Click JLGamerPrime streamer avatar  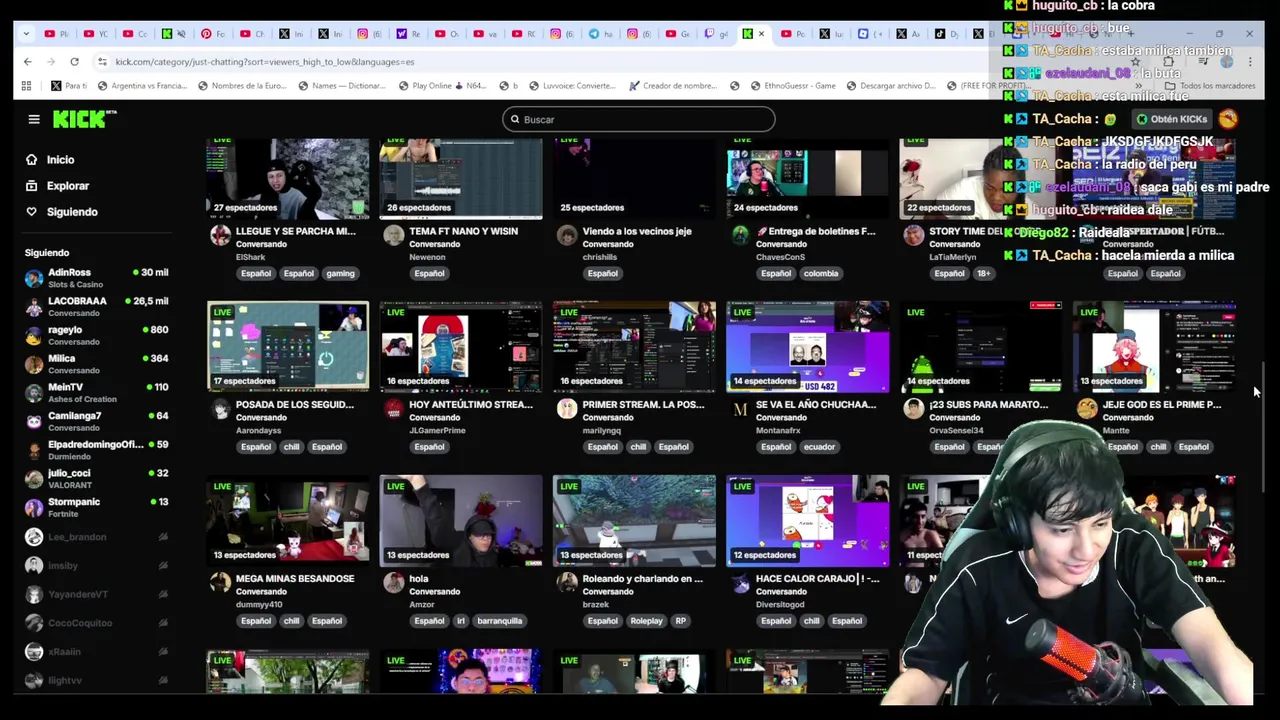coord(394,409)
